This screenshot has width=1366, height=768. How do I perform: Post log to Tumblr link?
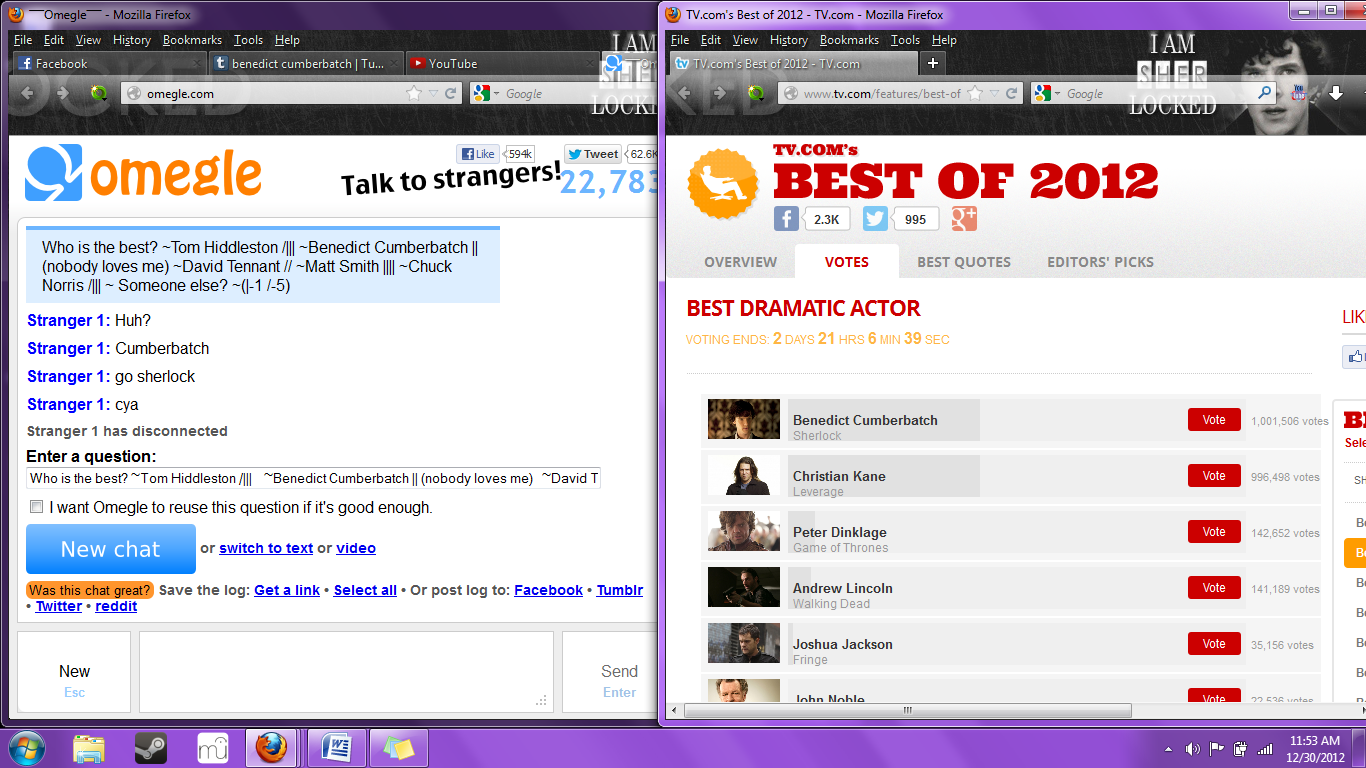(x=620, y=590)
